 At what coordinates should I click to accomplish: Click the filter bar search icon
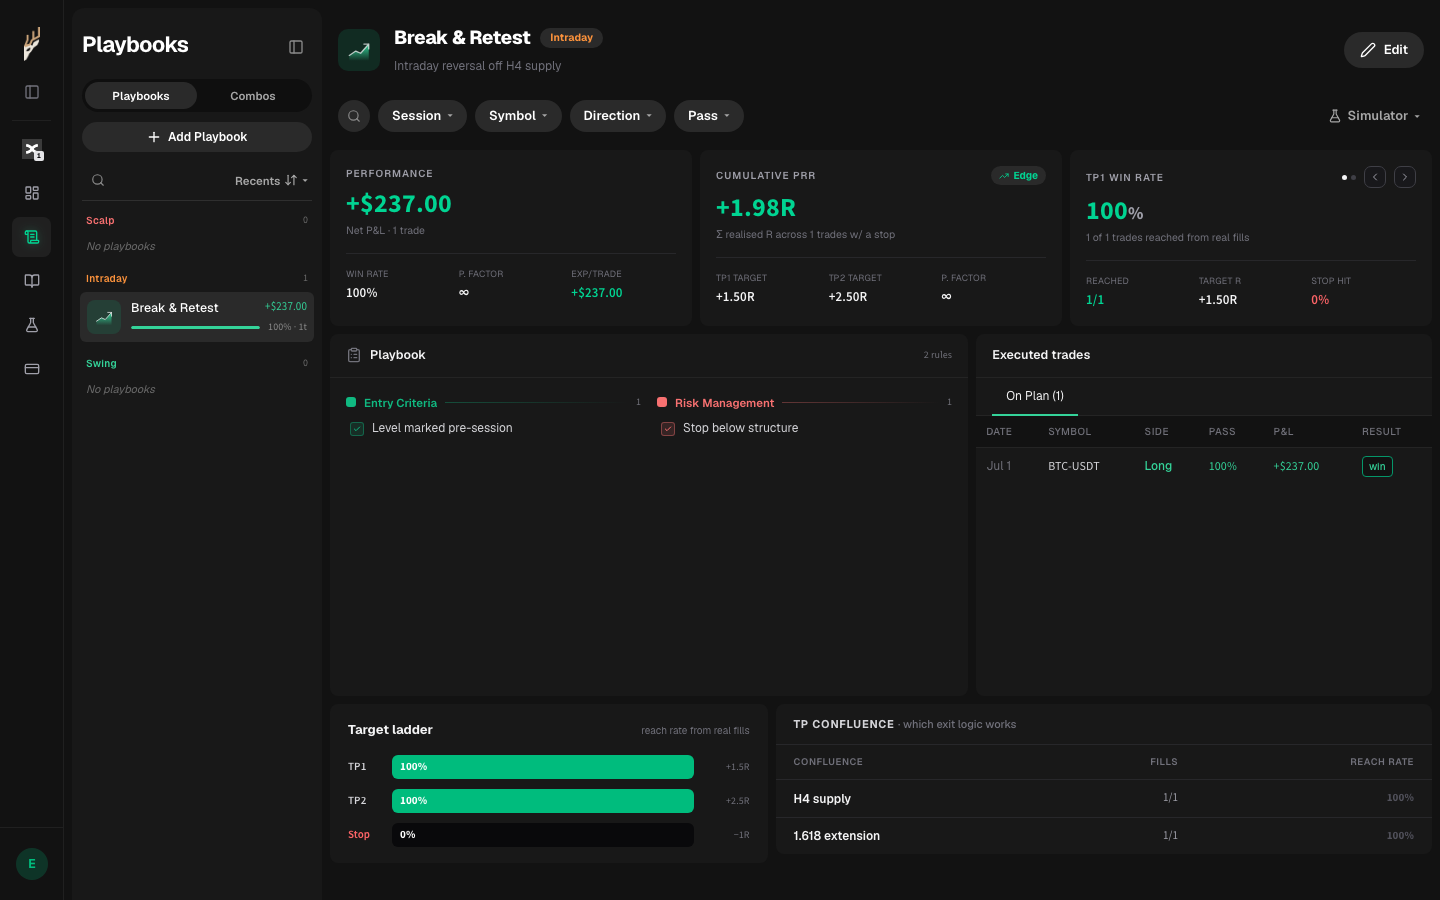click(x=354, y=116)
